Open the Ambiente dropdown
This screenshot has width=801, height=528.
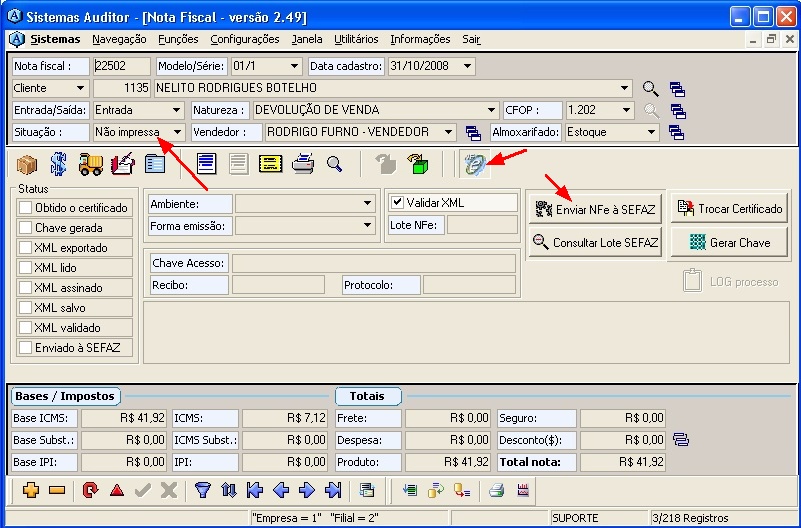pyautogui.click(x=367, y=204)
